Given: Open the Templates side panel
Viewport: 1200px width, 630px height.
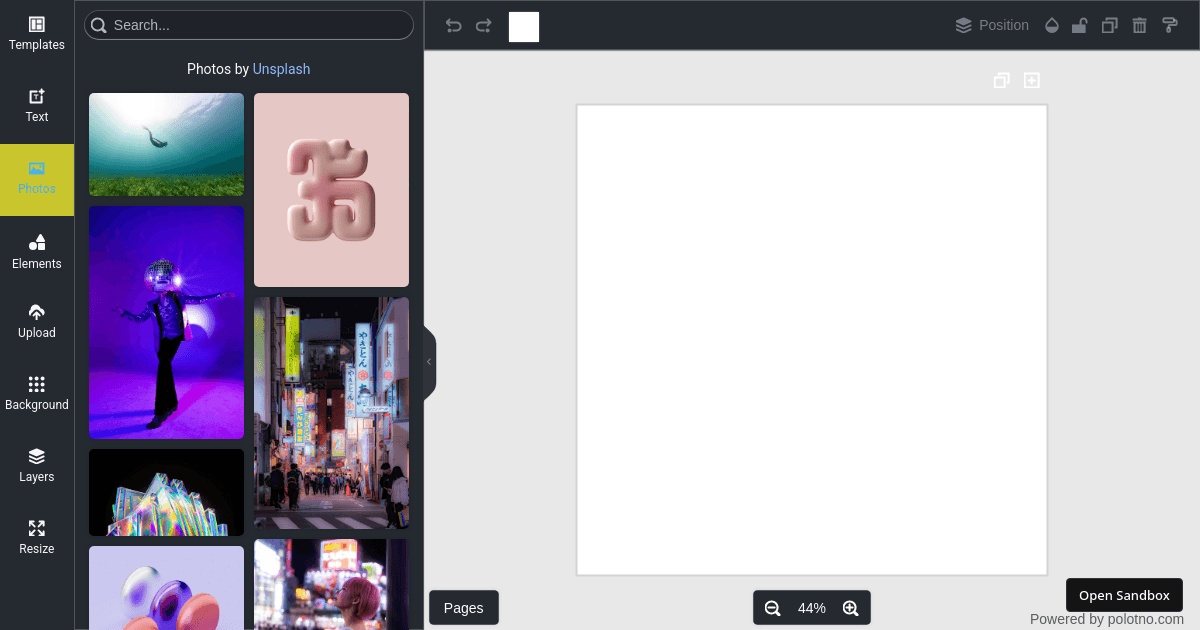Looking at the screenshot, I should pos(37,34).
